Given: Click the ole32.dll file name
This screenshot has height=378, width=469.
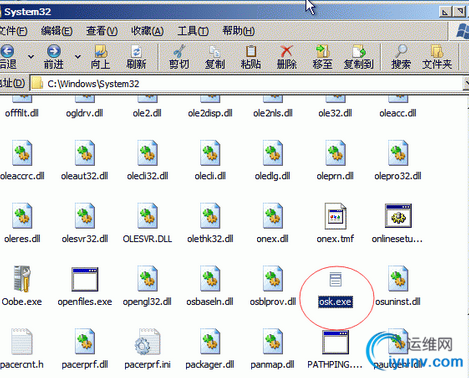Looking at the screenshot, I should 335,113.
